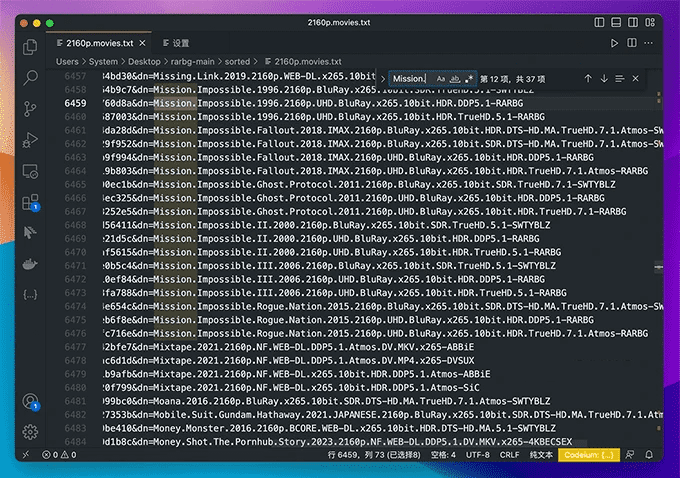680x478 pixels.
Task: Click inside the find input containing Mission.
Action: tap(410, 78)
